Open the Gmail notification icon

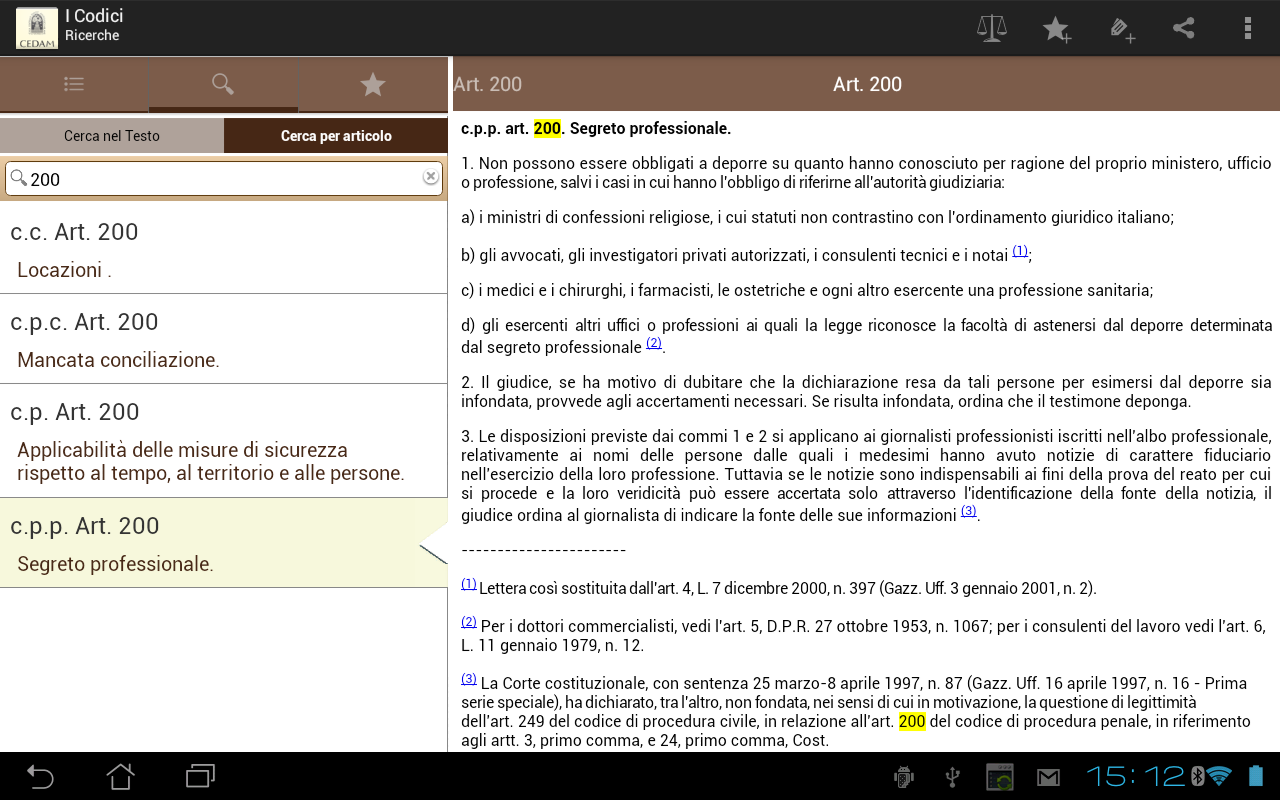(1048, 777)
